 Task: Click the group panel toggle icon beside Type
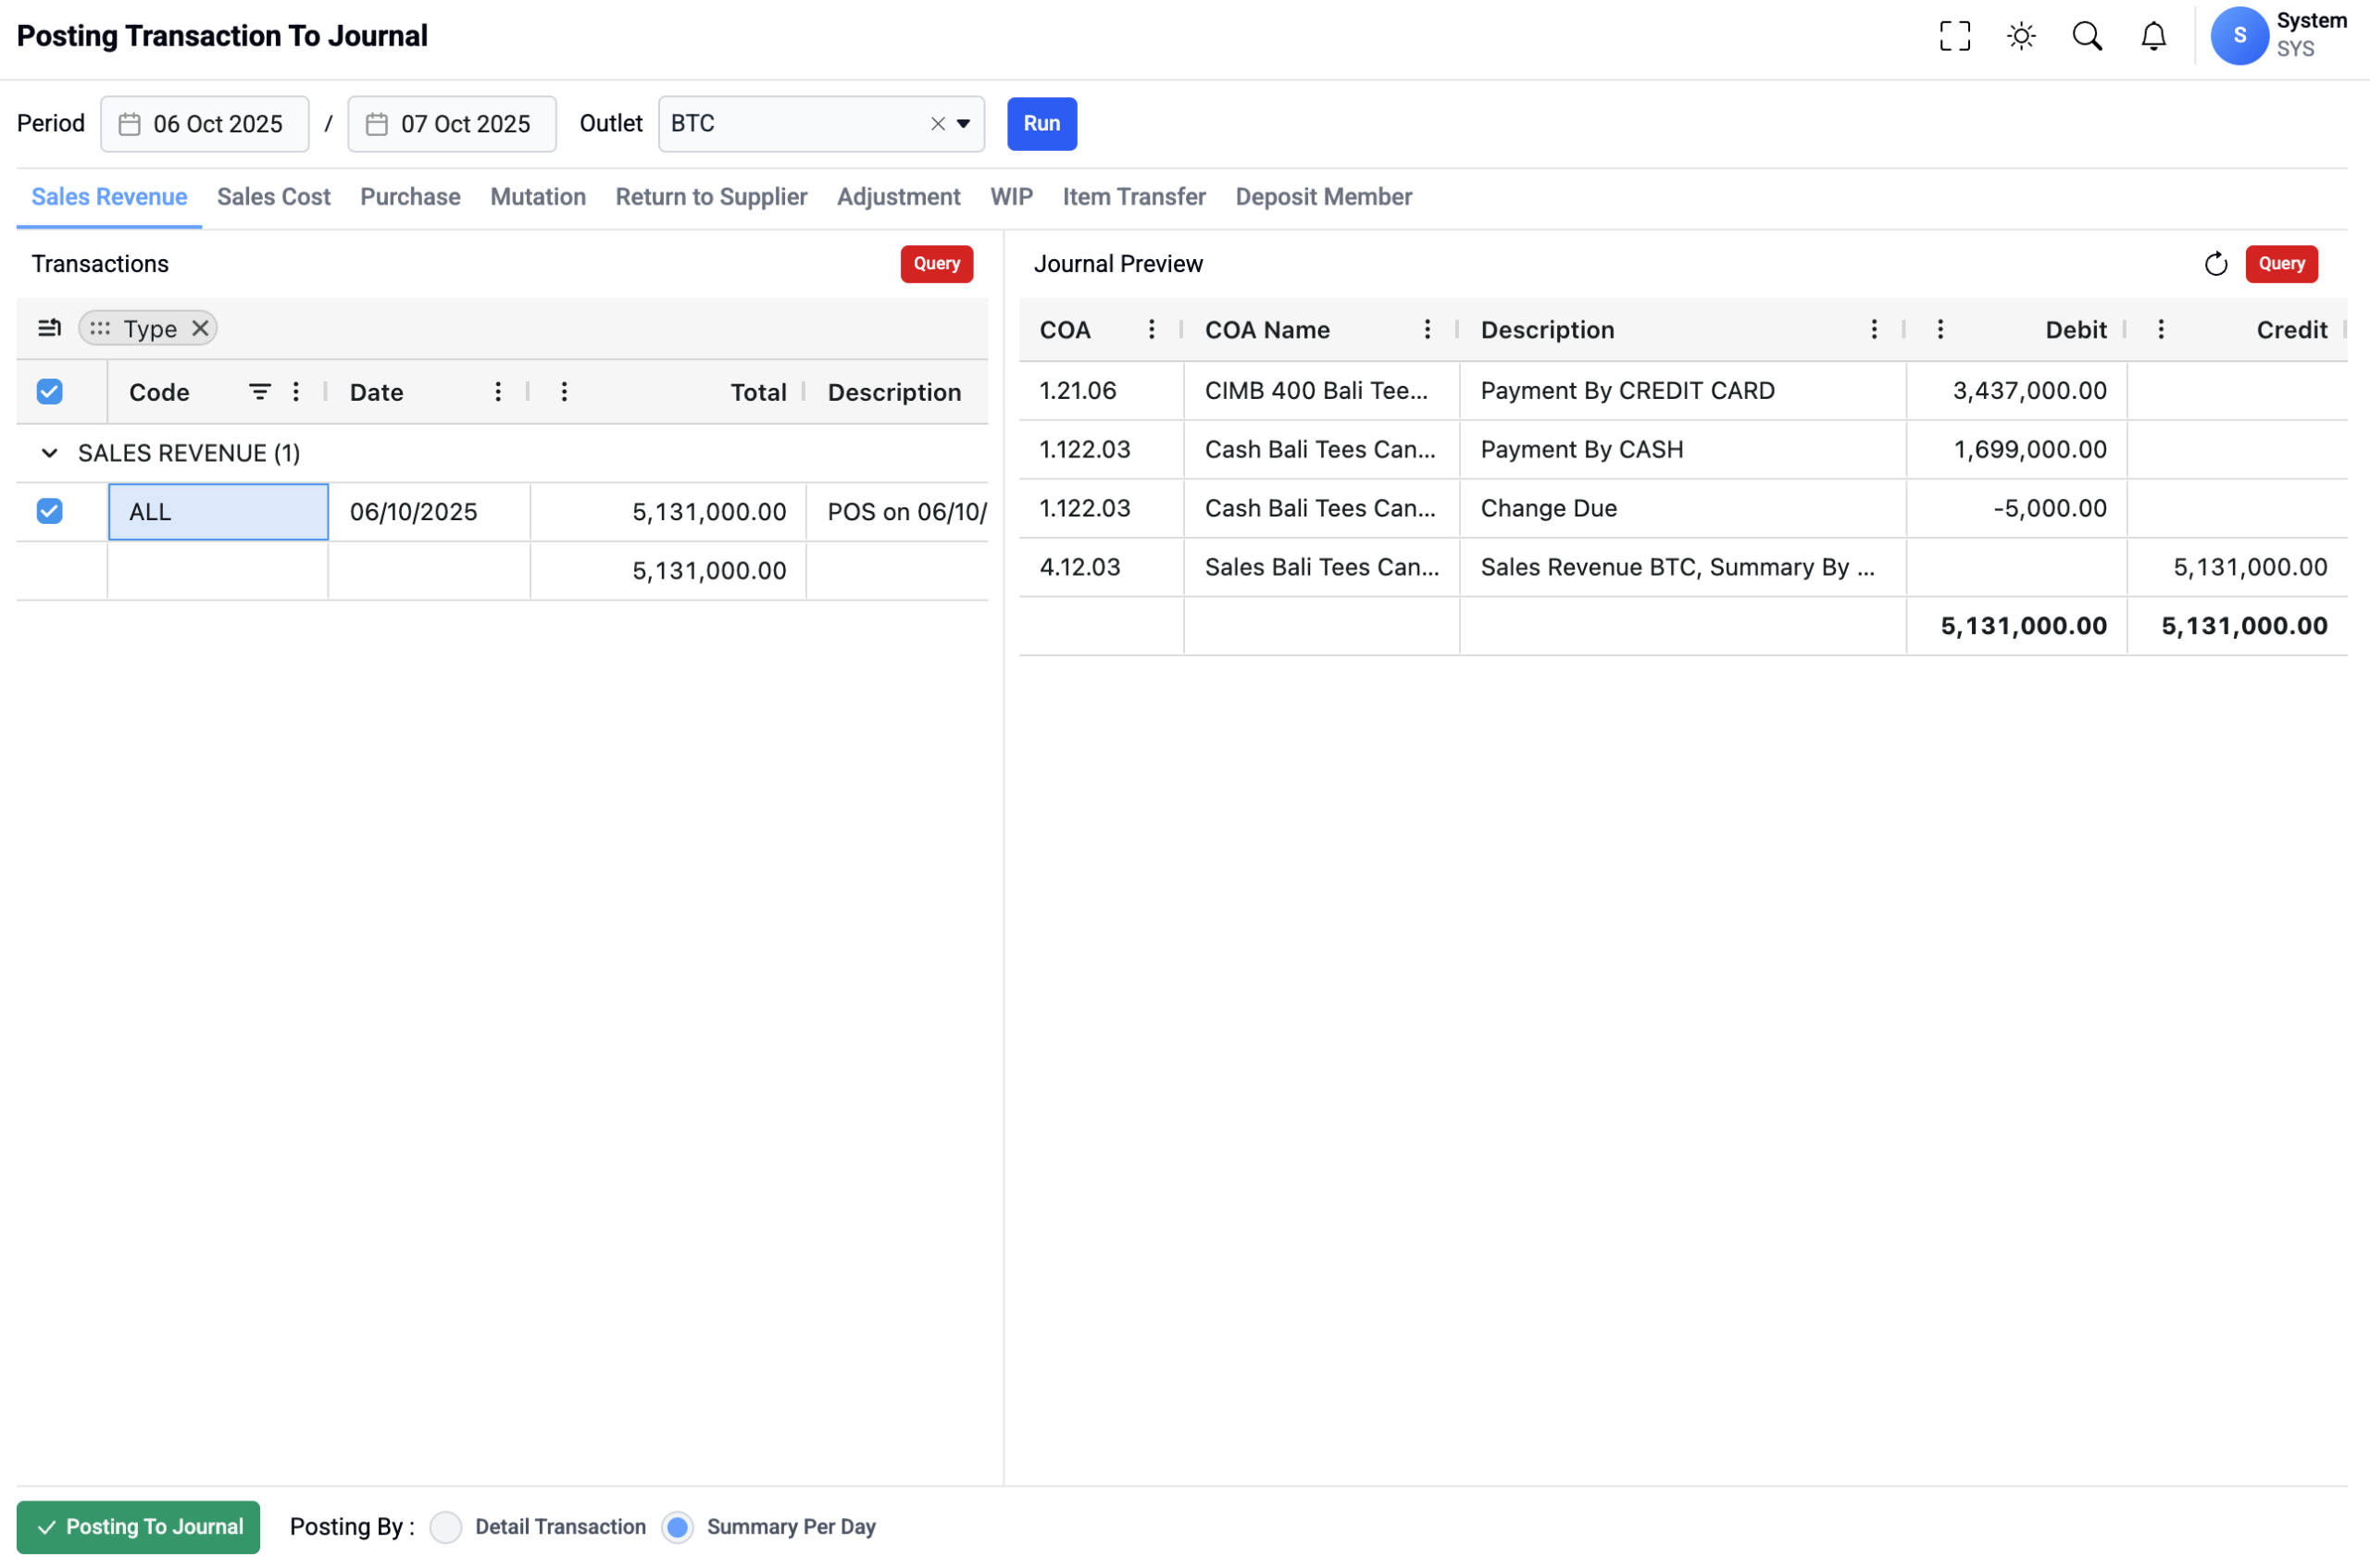click(49, 328)
